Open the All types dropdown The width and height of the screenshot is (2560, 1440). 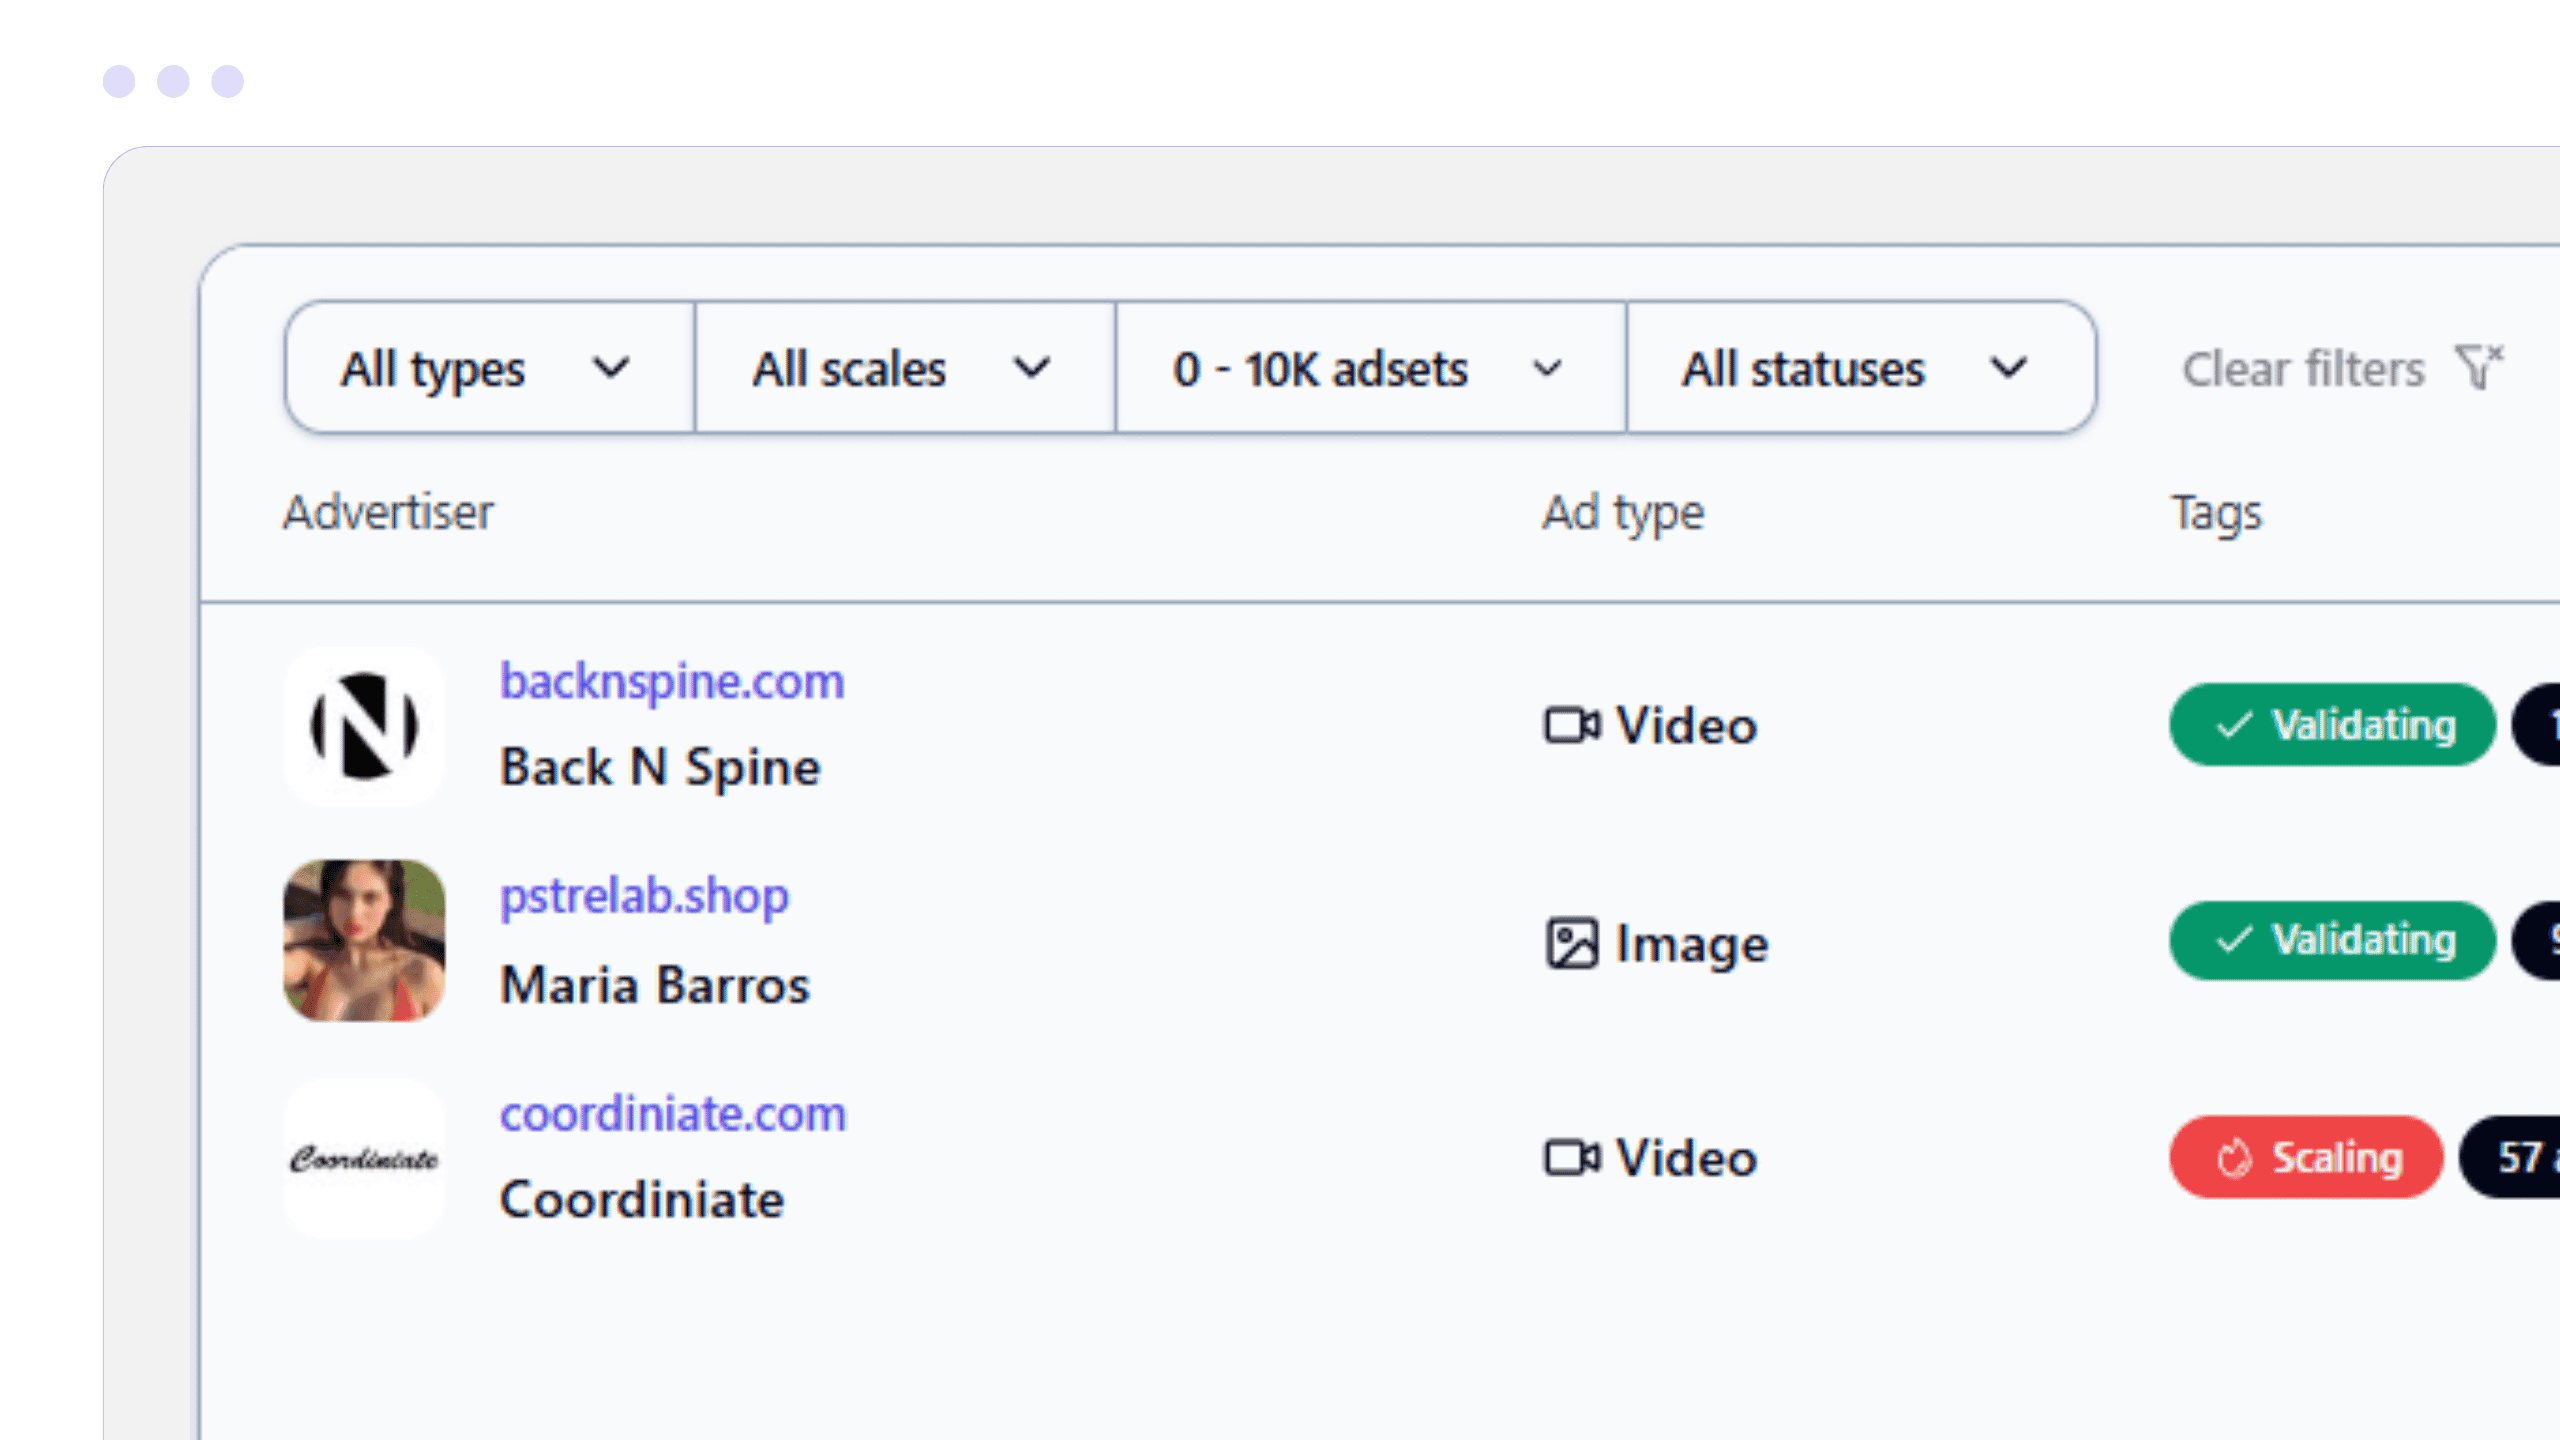490,368
